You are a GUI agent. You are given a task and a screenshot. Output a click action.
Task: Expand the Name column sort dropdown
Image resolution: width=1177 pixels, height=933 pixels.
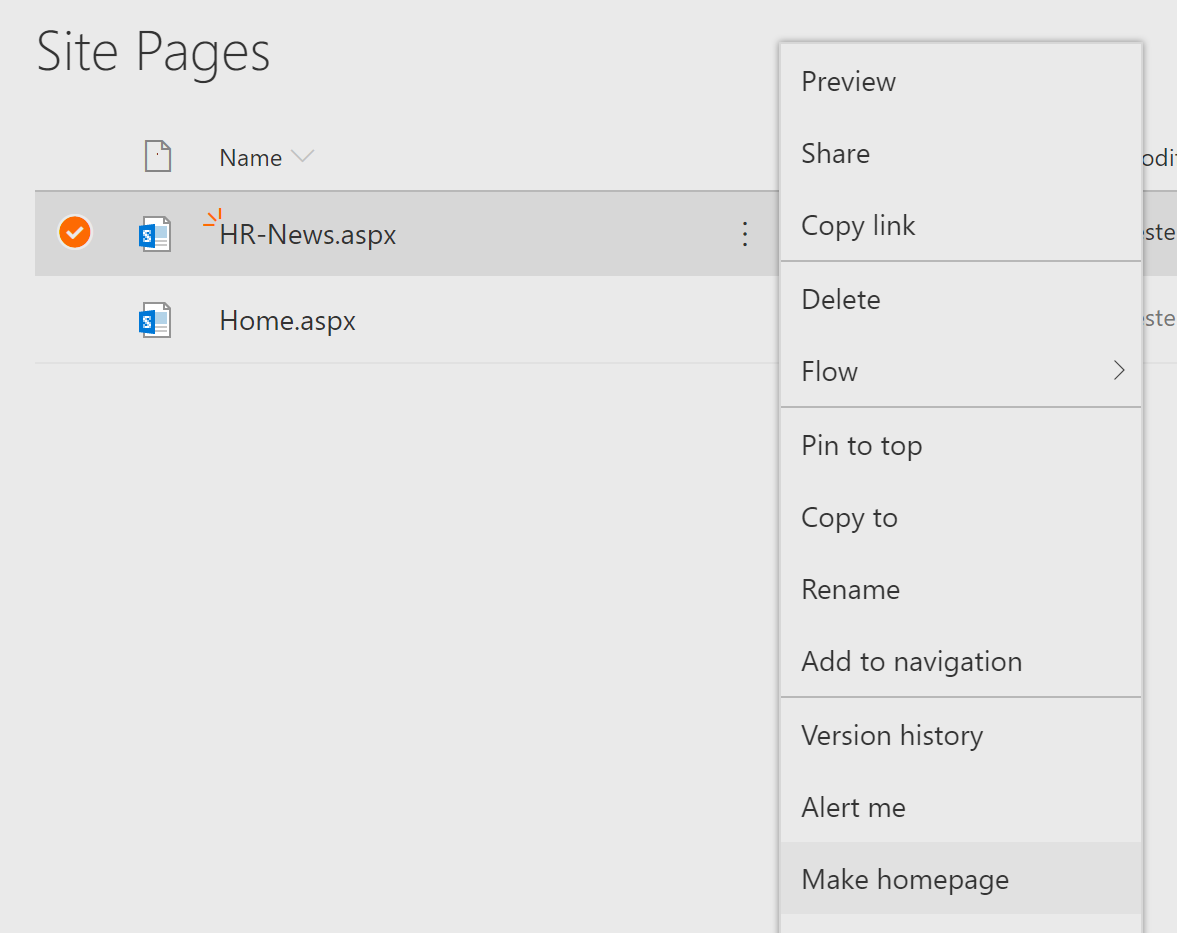point(303,156)
